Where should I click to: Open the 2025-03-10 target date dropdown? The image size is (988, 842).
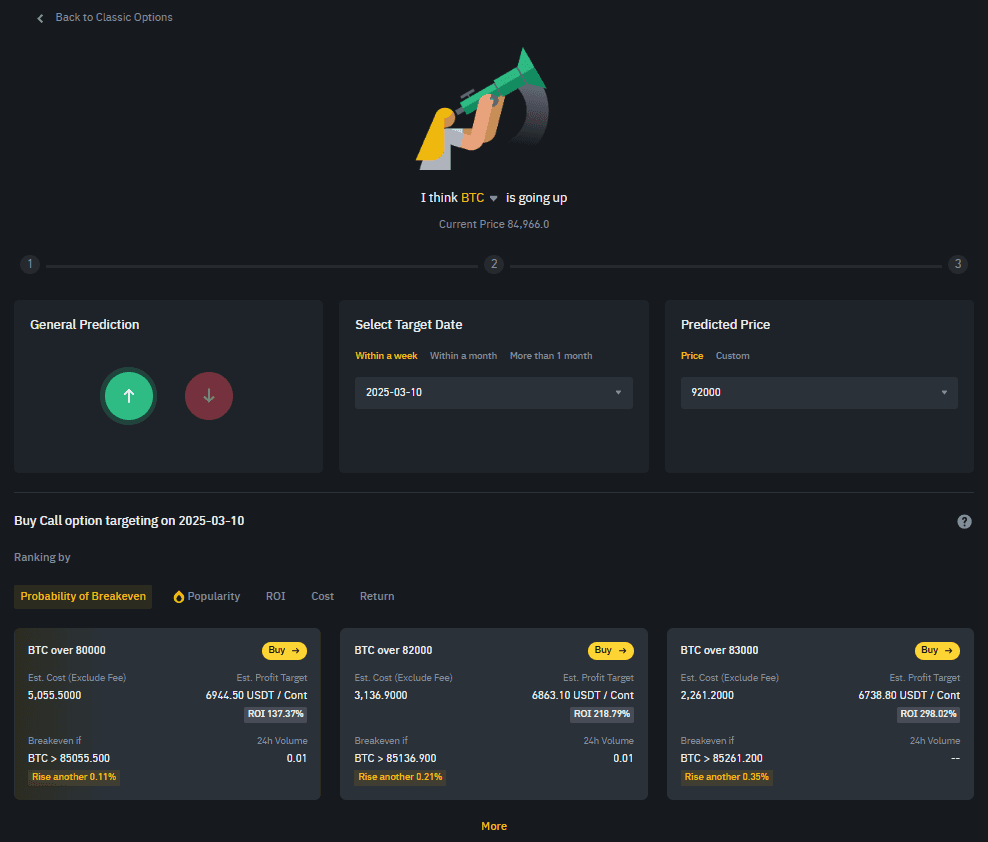tap(494, 393)
